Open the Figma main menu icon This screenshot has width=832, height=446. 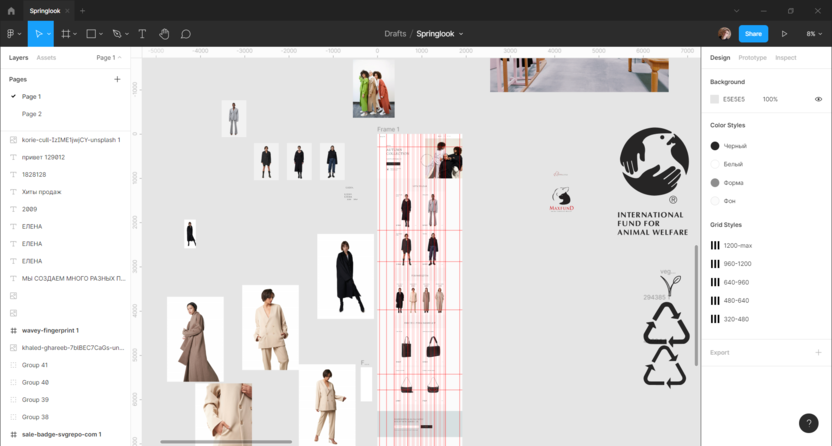point(12,34)
